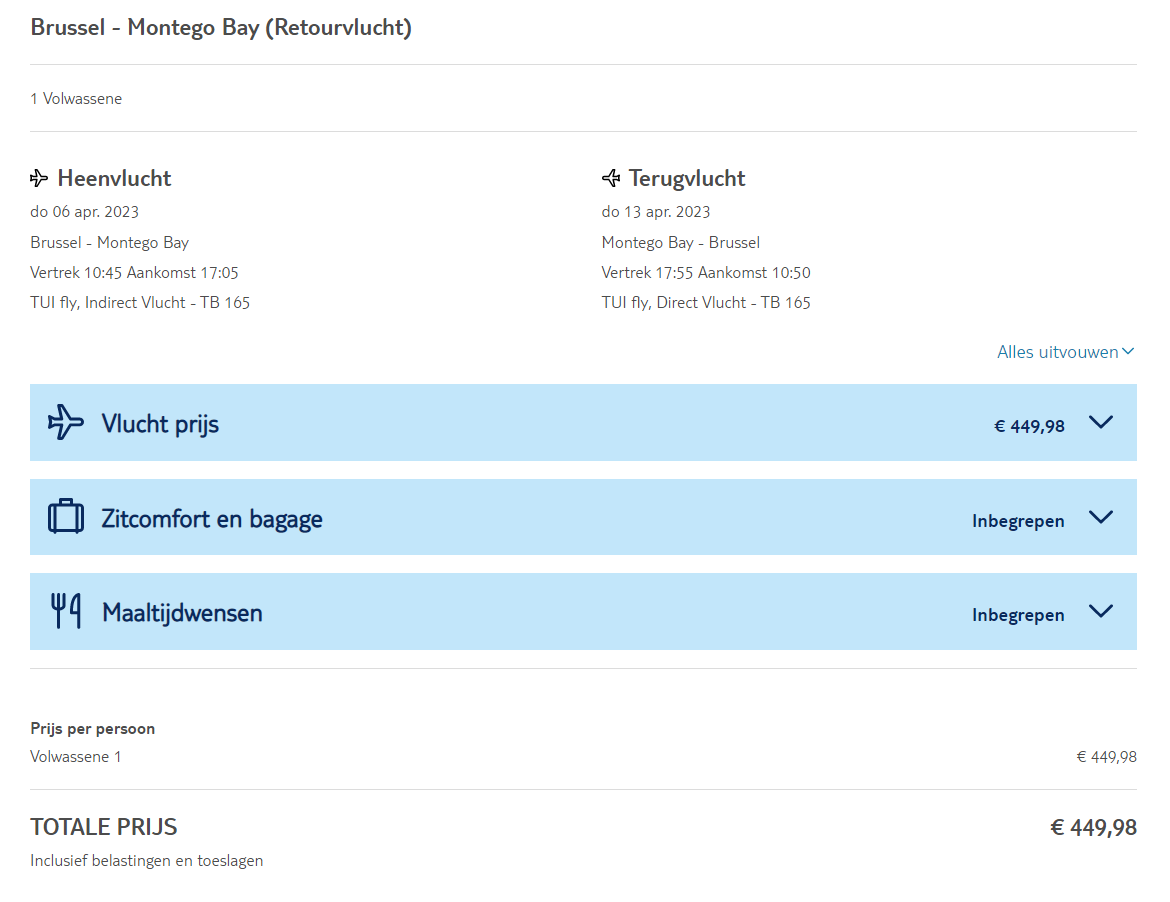Expand Zitcomfort en bagage with its chevron
The height and width of the screenshot is (902, 1170).
[1101, 517]
